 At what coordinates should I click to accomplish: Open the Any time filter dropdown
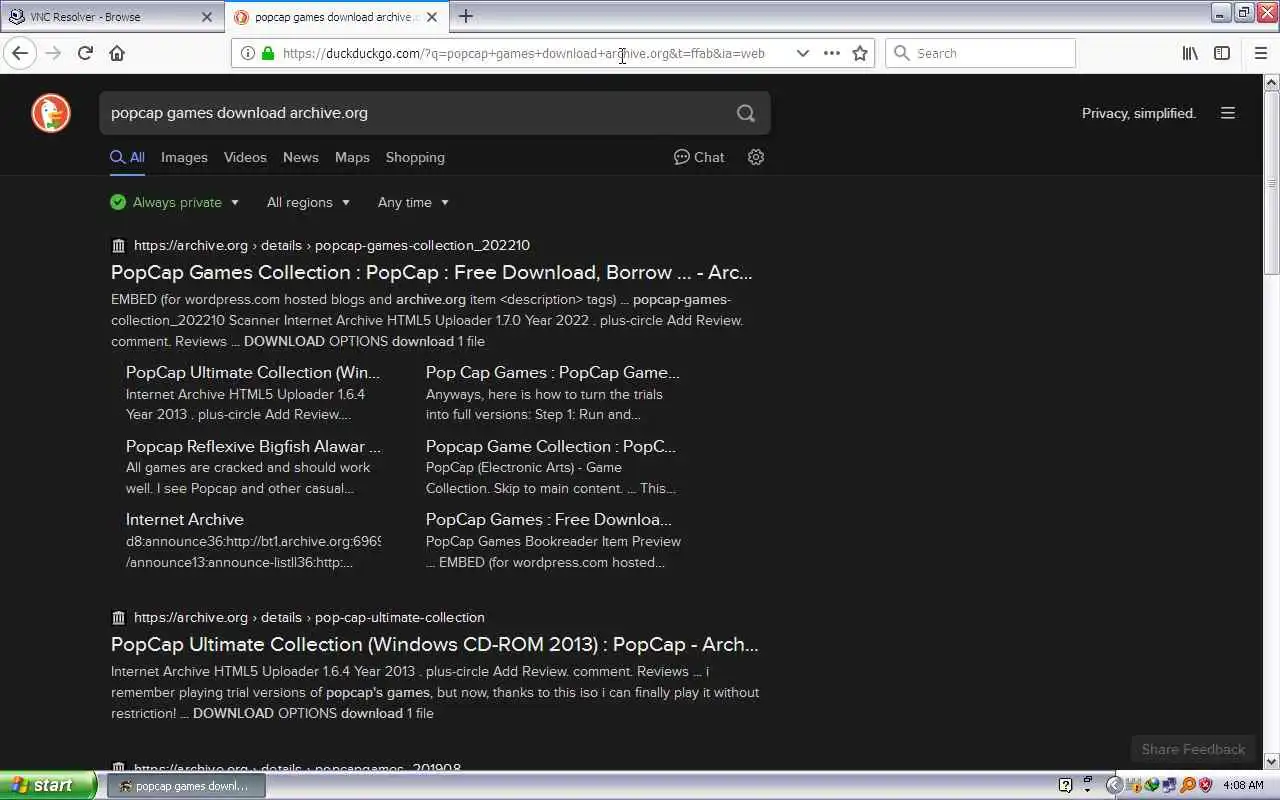point(413,202)
